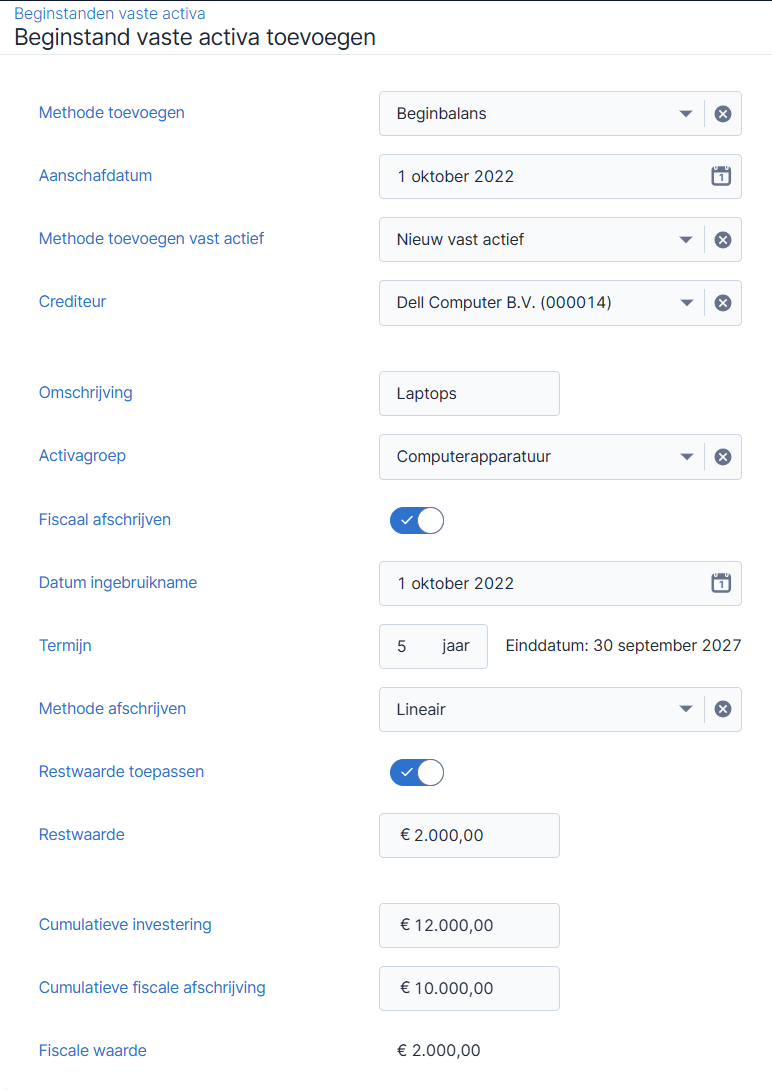Clear the Nieuw vast actief selection

[723, 239]
